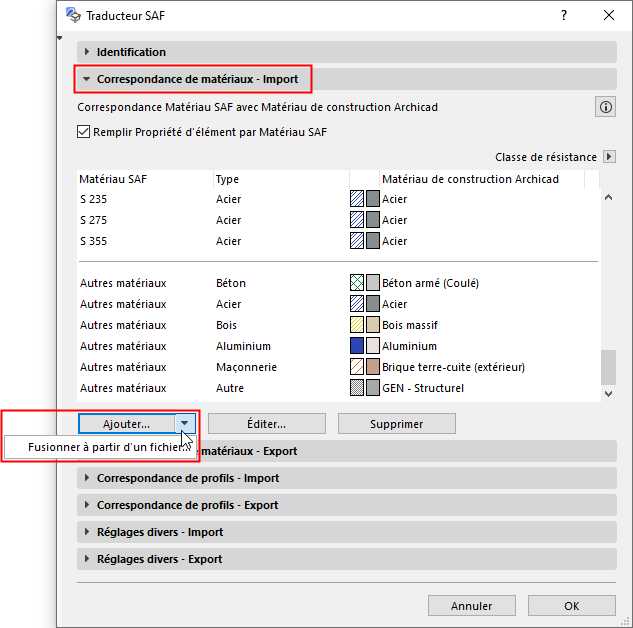The height and width of the screenshot is (628, 633).
Task: Click the dotted fill icon for GEN - Structurel
Action: [357, 388]
